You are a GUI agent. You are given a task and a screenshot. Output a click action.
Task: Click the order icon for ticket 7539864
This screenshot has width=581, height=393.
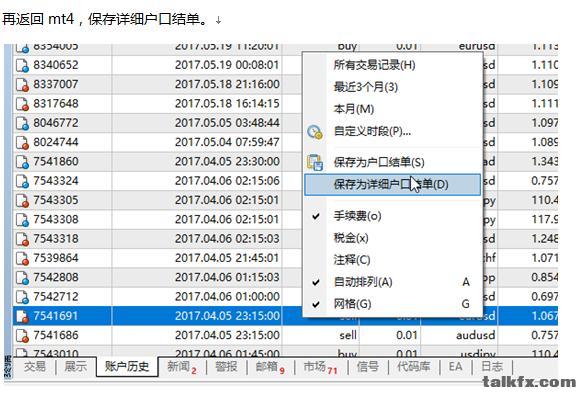pyautogui.click(x=22, y=258)
